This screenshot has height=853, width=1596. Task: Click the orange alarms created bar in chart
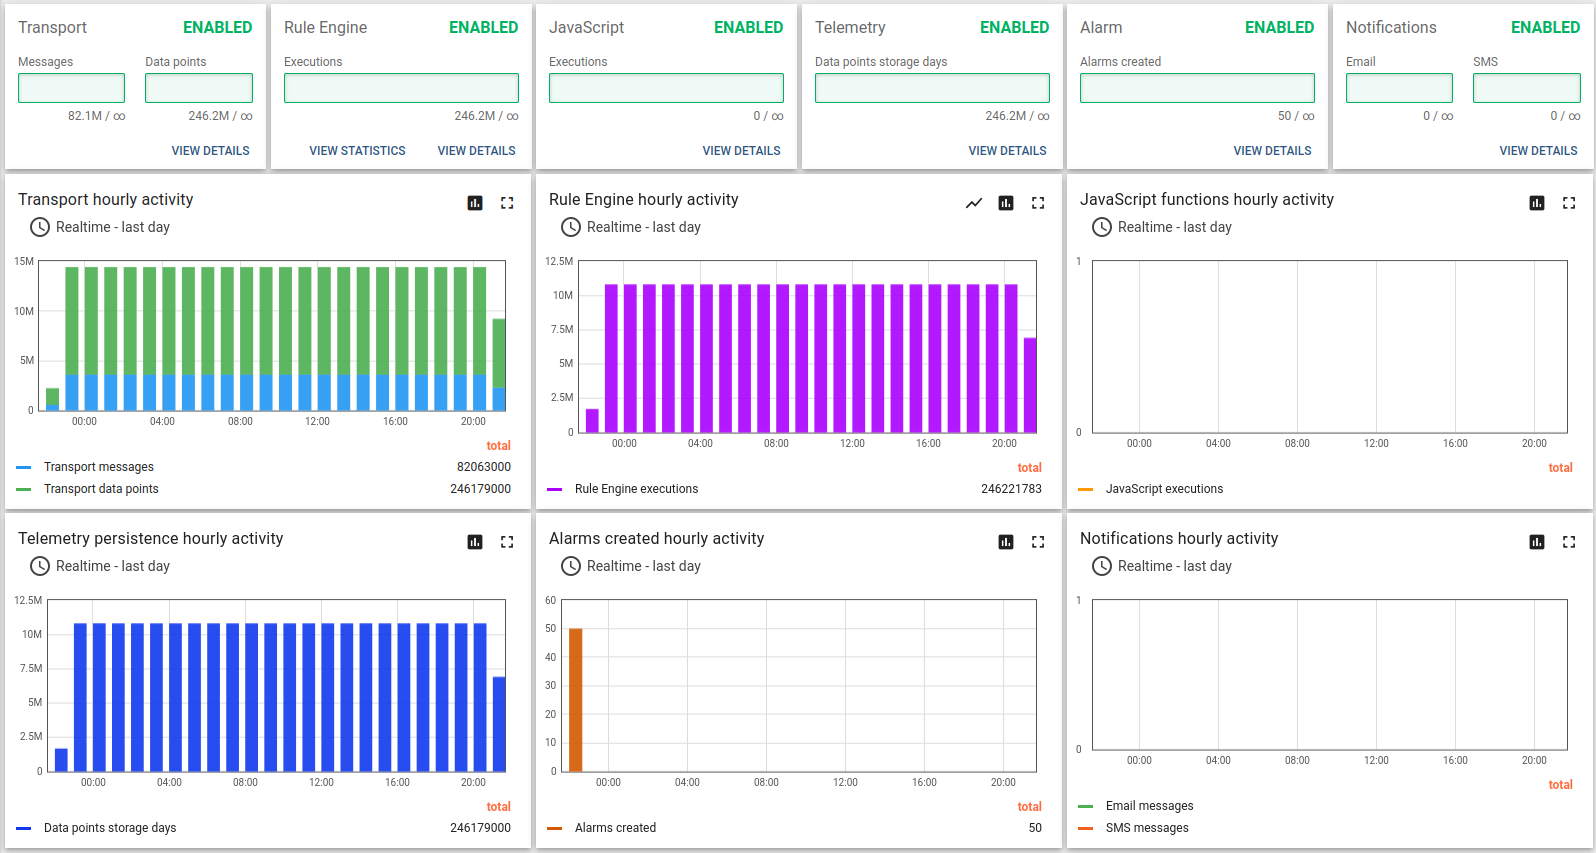(576, 700)
